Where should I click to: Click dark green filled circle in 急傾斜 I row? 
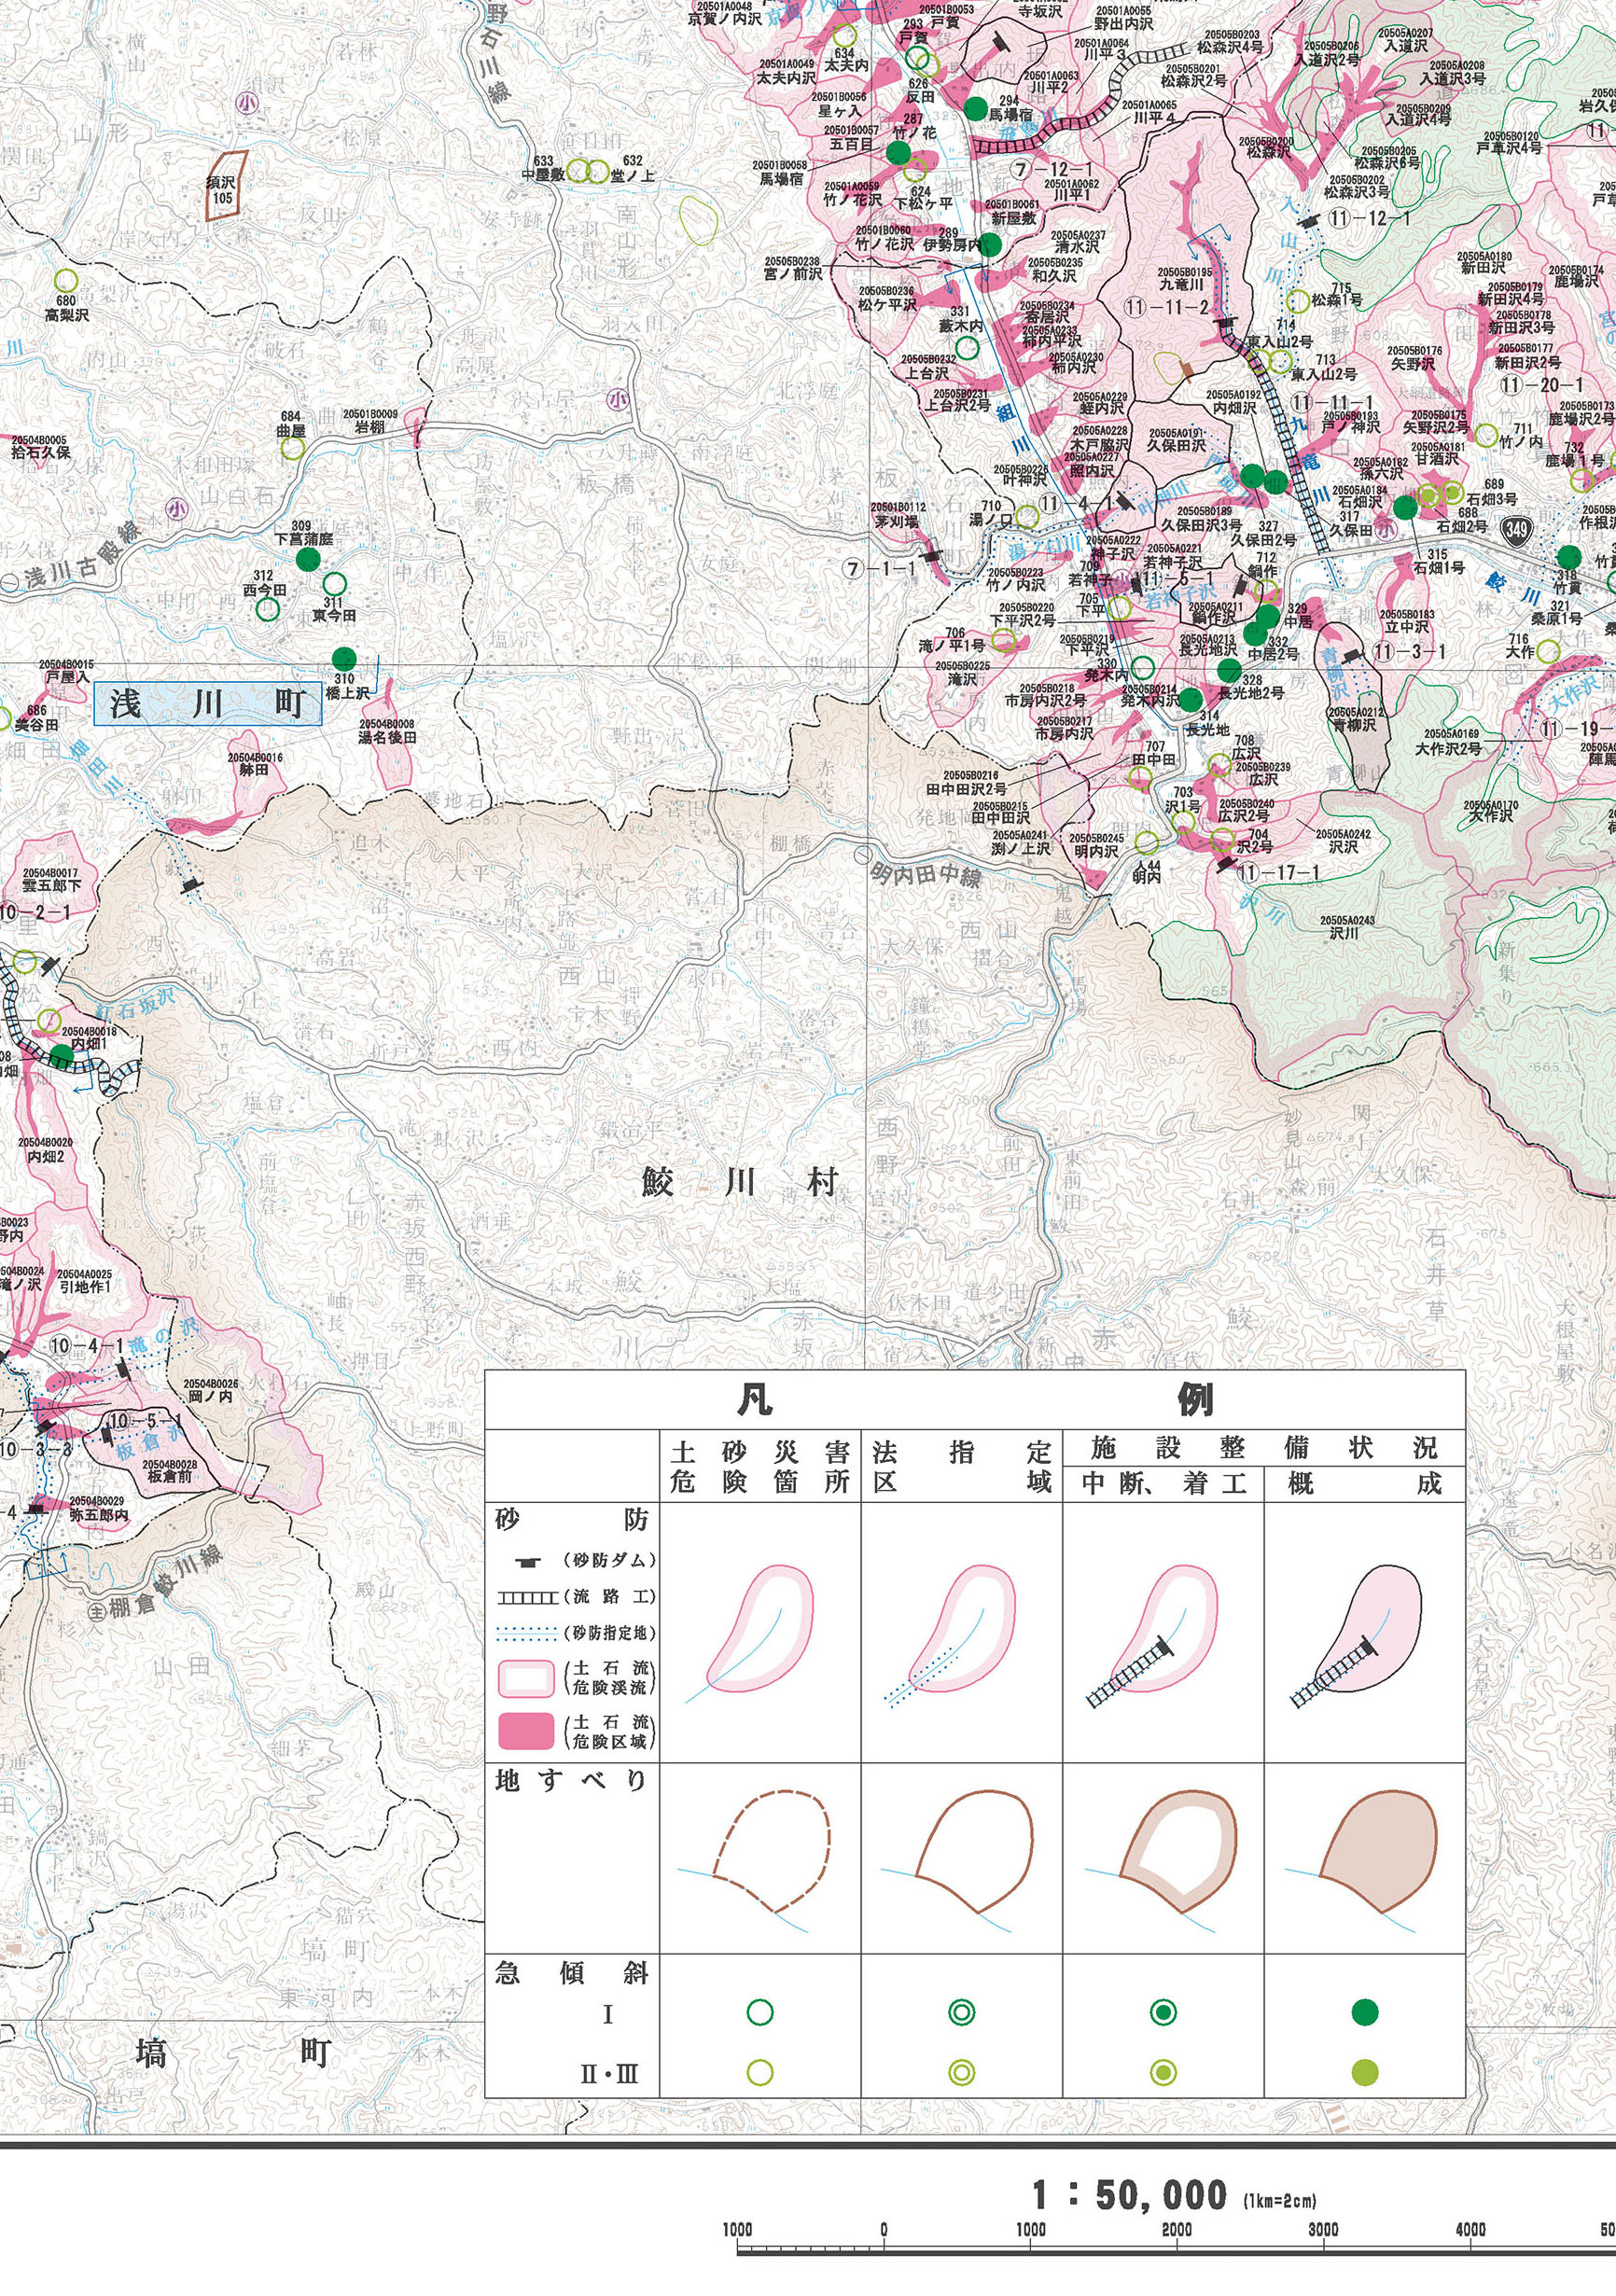[1364, 2013]
